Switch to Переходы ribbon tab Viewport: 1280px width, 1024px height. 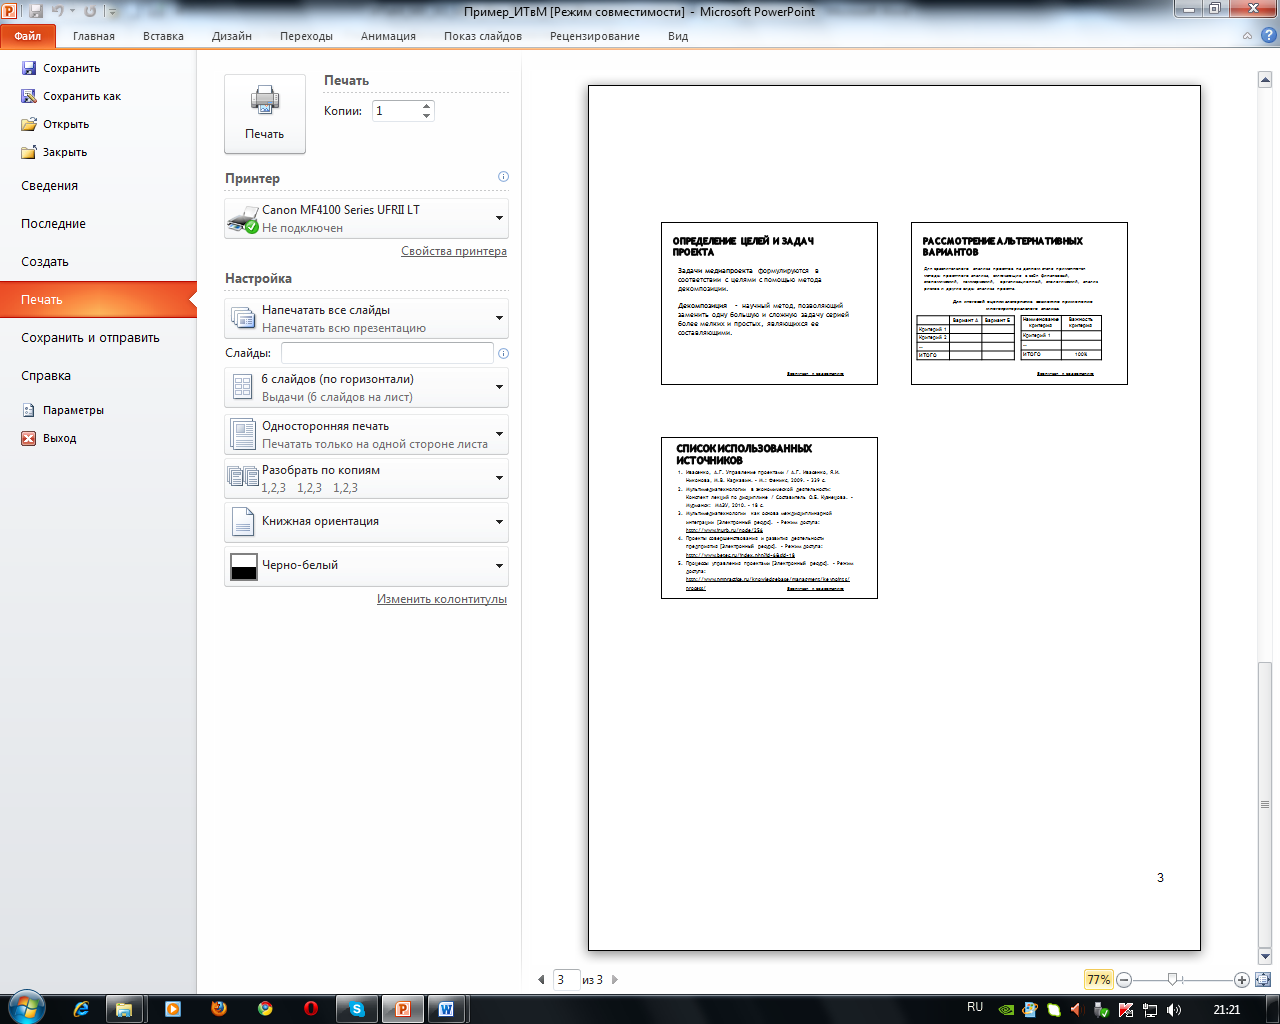[306, 36]
